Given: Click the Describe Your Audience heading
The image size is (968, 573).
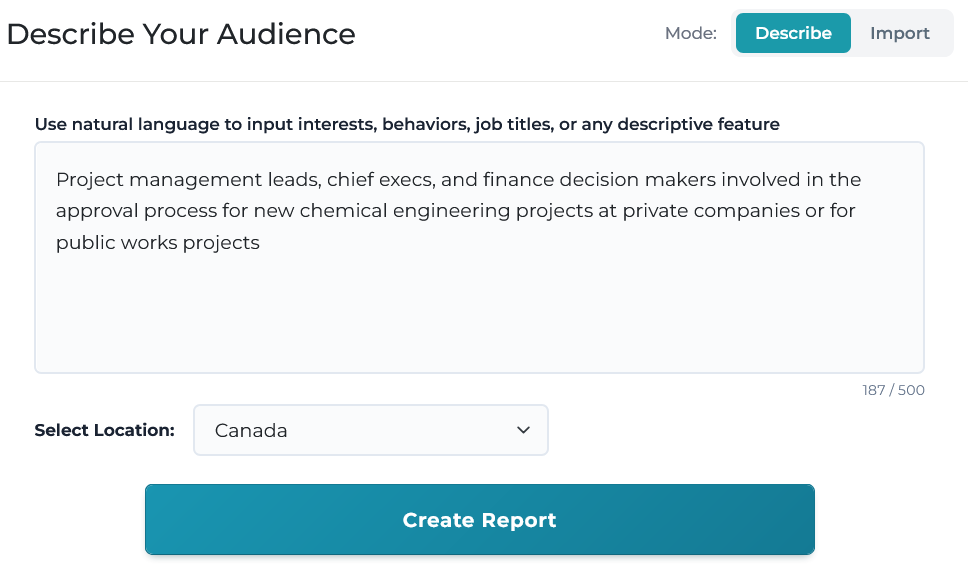Looking at the screenshot, I should click(x=181, y=34).
